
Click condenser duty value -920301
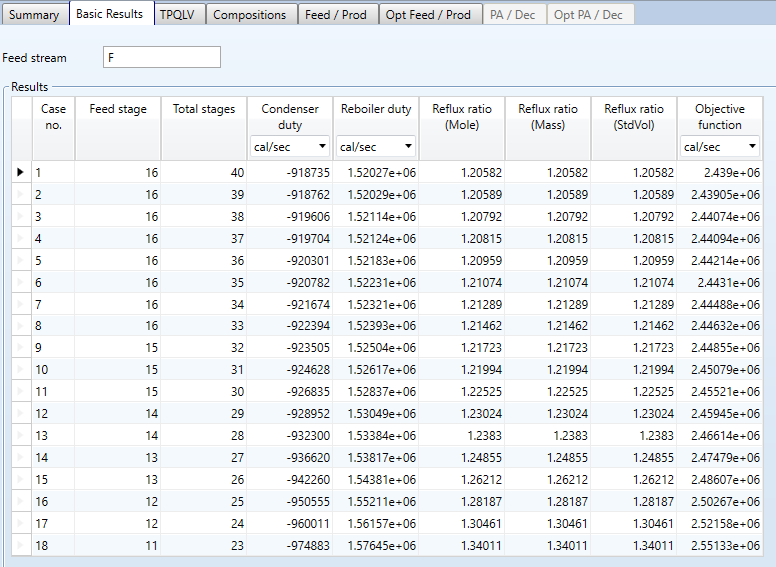(x=290, y=260)
